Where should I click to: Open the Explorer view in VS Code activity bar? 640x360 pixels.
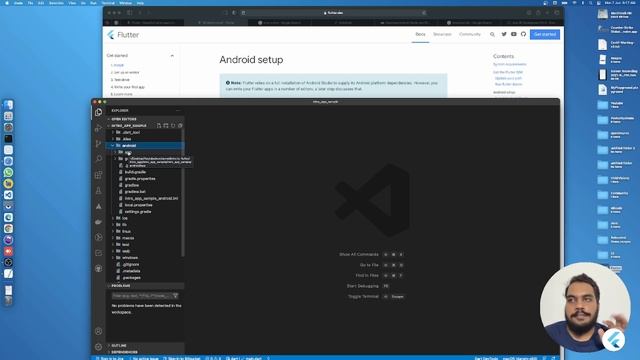coord(98,112)
